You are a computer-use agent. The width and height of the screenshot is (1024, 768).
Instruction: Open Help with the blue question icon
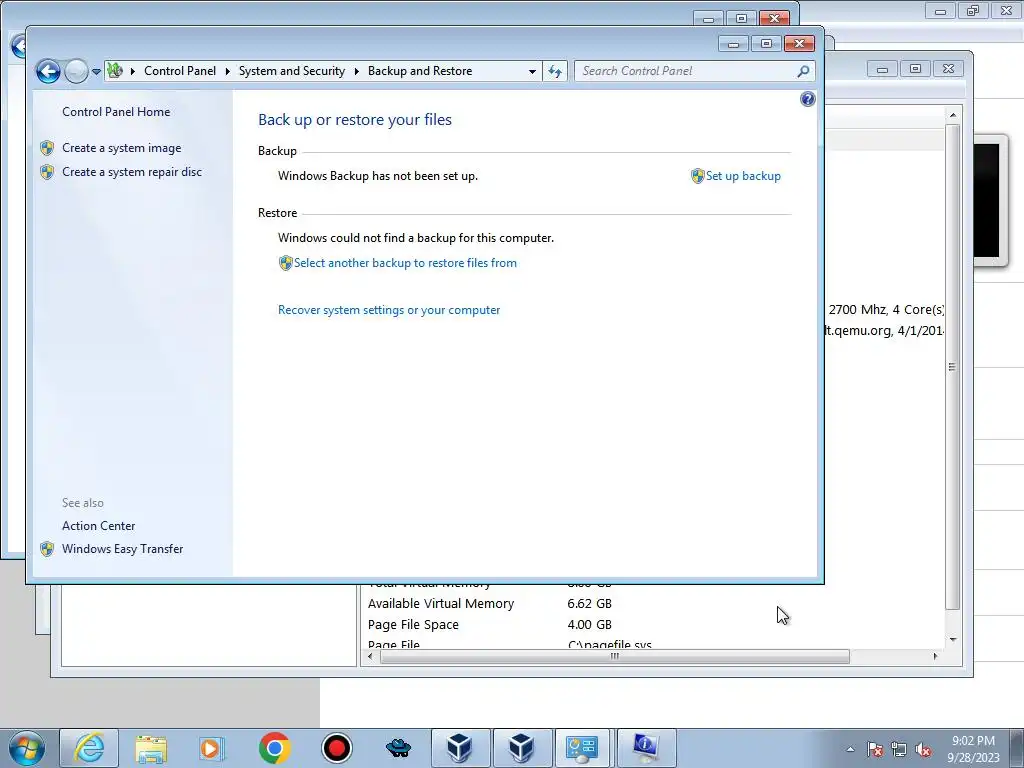[x=808, y=99]
